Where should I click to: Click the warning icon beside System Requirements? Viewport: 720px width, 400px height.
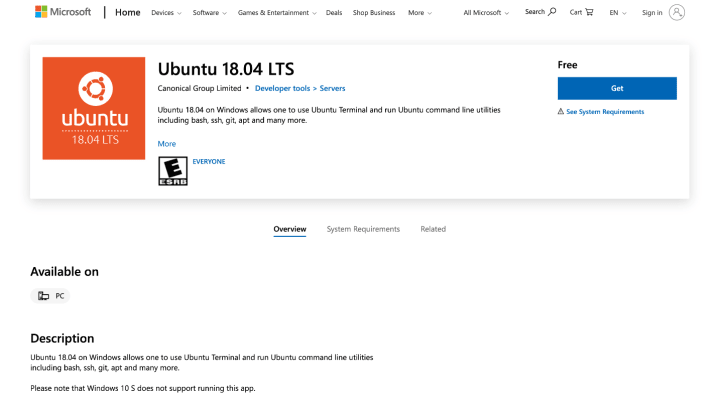(561, 112)
